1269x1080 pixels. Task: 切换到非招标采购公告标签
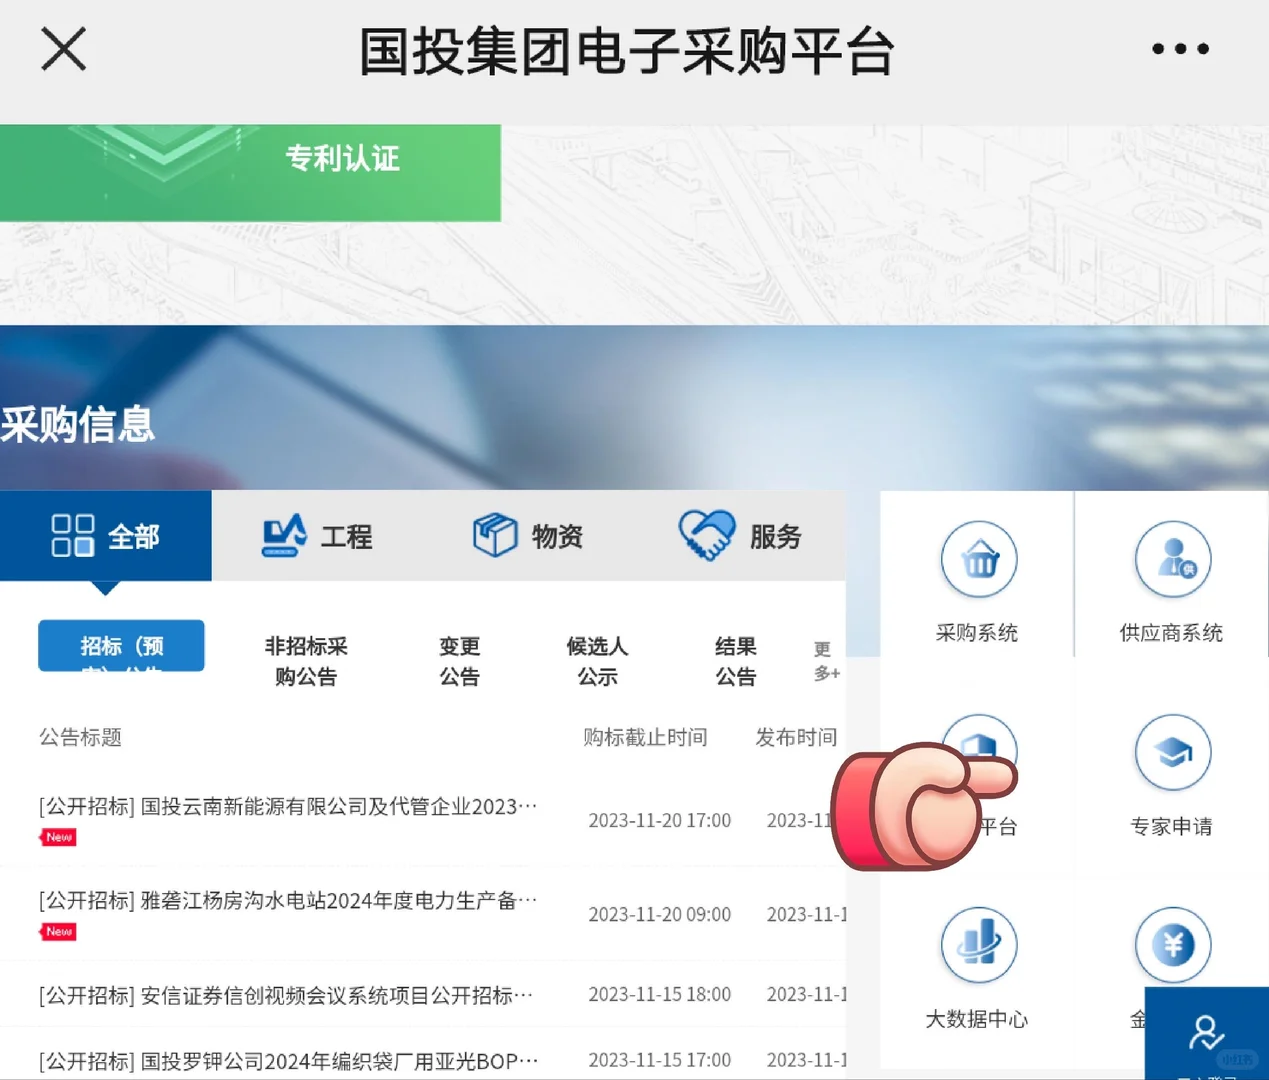pyautogui.click(x=306, y=661)
